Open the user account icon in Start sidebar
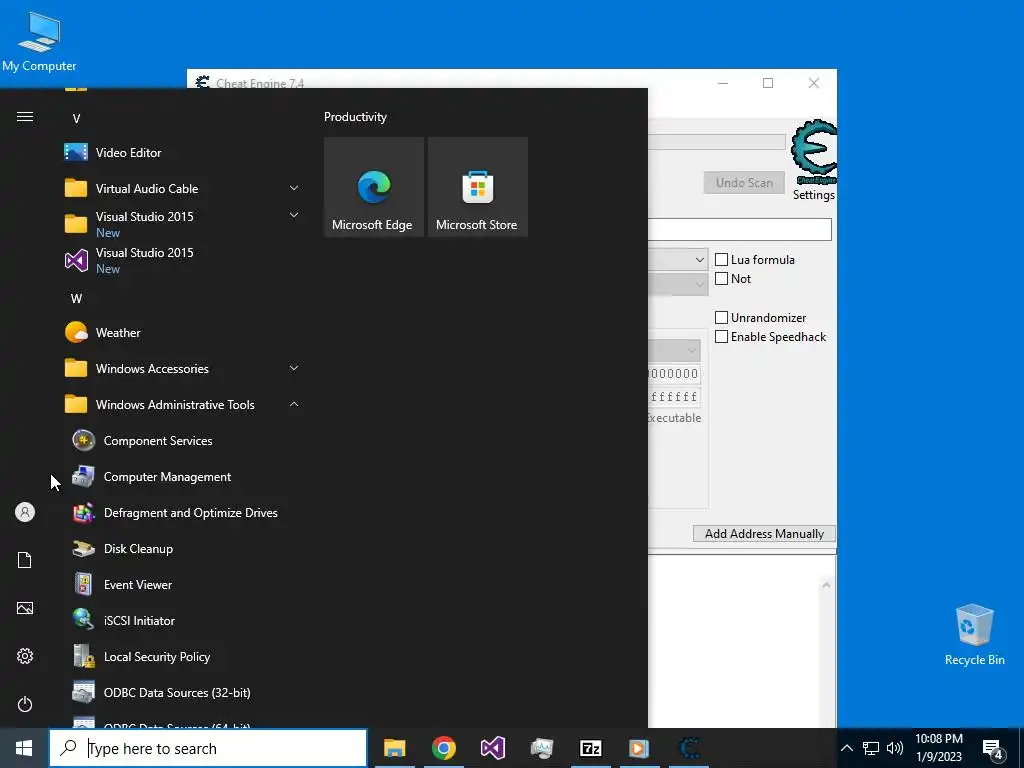The height and width of the screenshot is (768, 1024). click(x=25, y=512)
